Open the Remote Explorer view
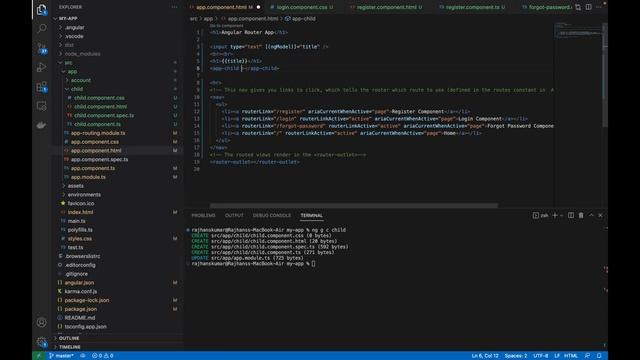The height and width of the screenshot is (360, 640). [x=42, y=106]
